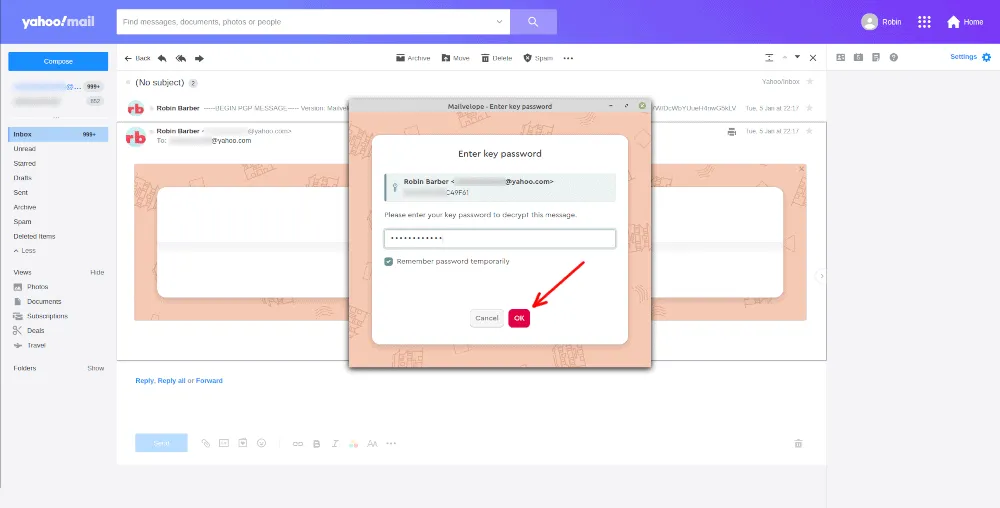The image size is (1000, 508).
Task: Open the Calendar panel icon
Action: tap(858, 57)
